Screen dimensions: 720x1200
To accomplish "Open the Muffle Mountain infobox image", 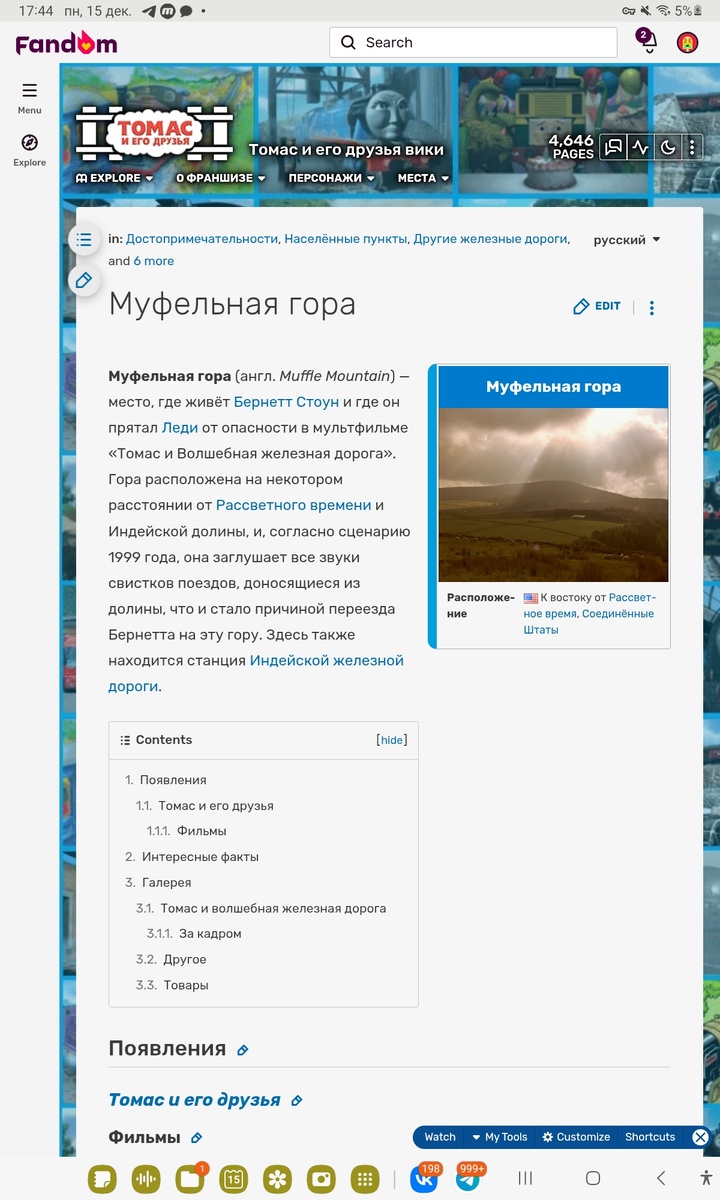I will point(553,495).
